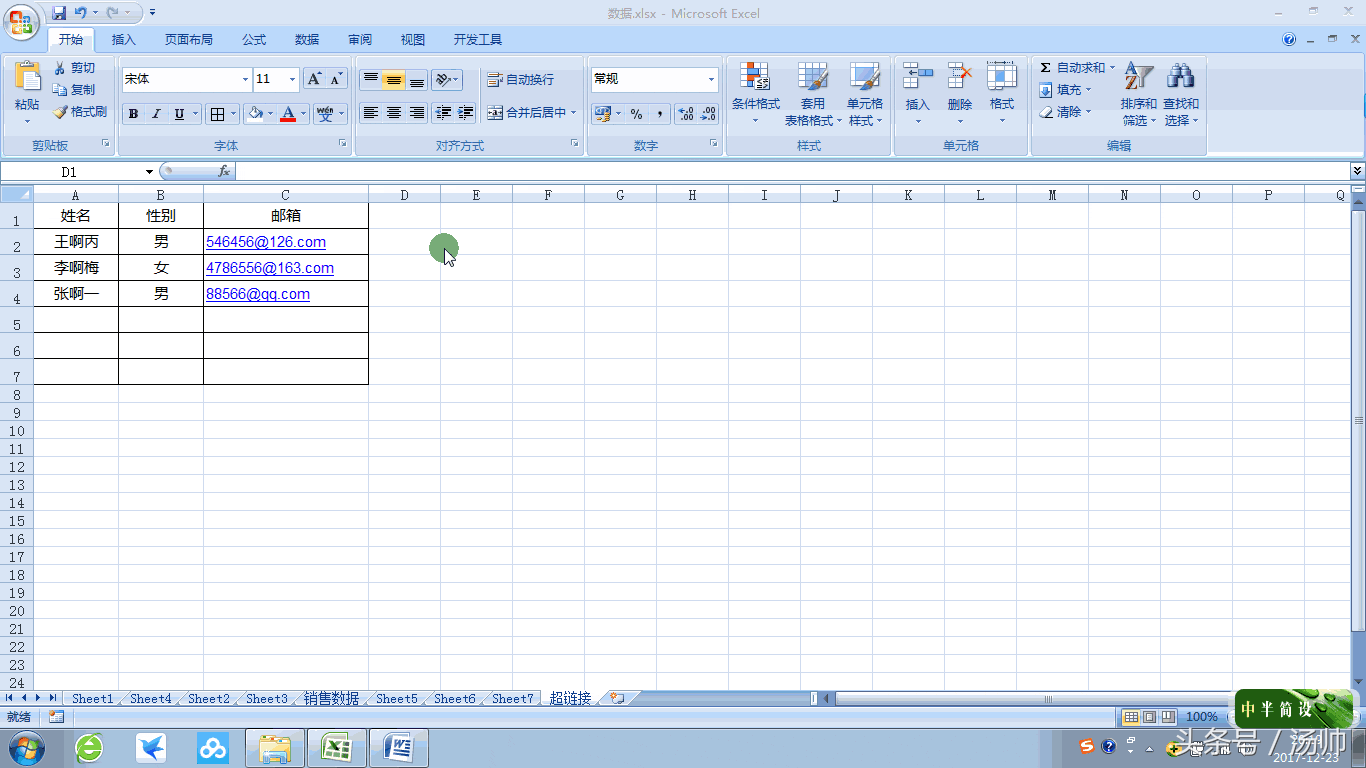Click the formula bar input field
1366x768 pixels.
point(792,172)
